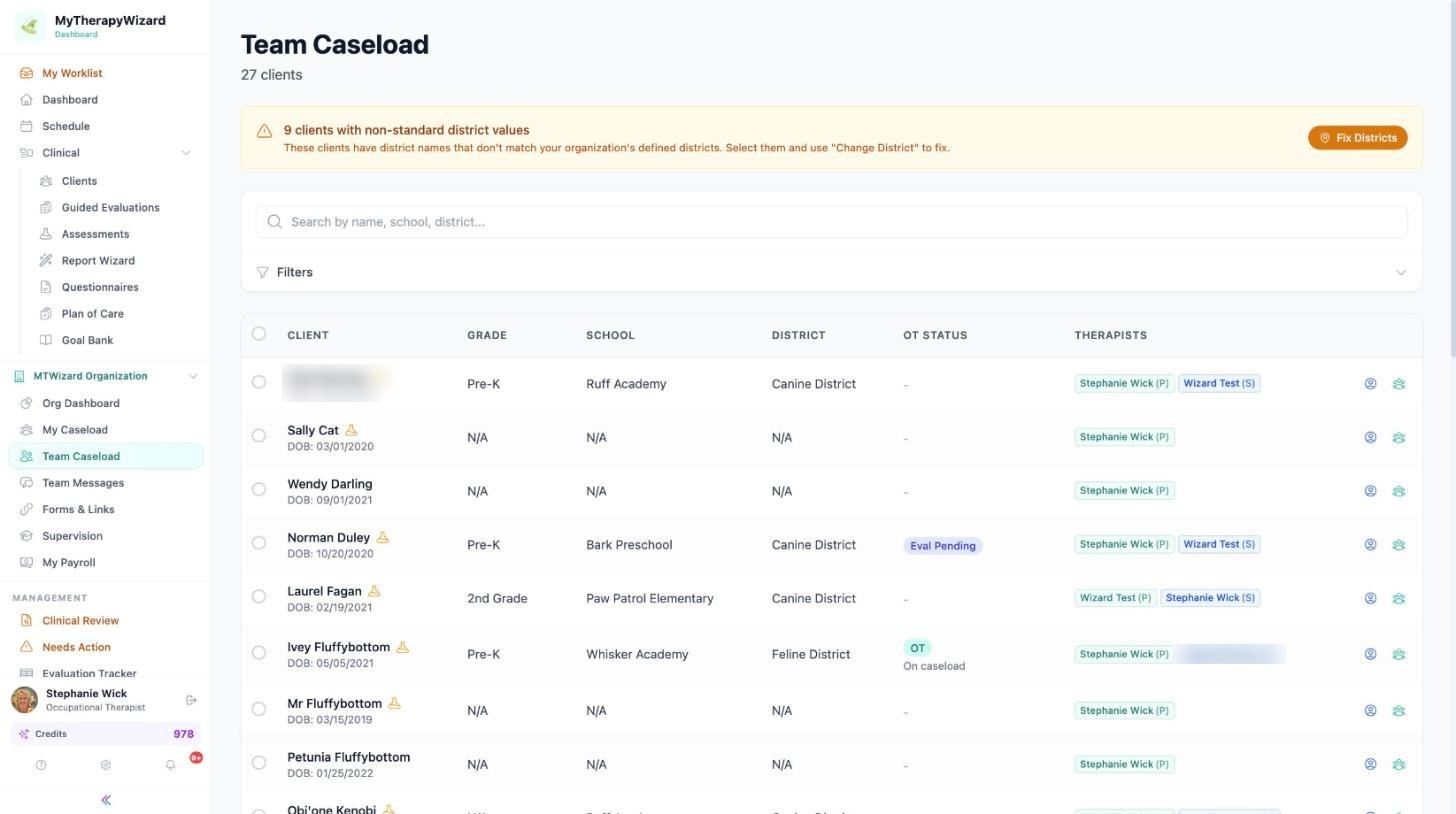
Task: Open help icon in sidebar footer
Action: 41,765
